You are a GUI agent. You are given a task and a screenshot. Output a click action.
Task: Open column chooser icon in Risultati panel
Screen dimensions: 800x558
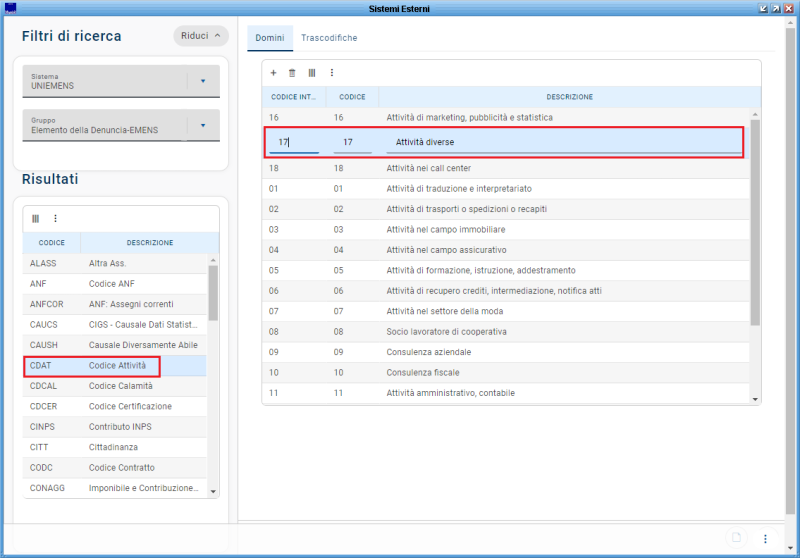click(x=36, y=218)
